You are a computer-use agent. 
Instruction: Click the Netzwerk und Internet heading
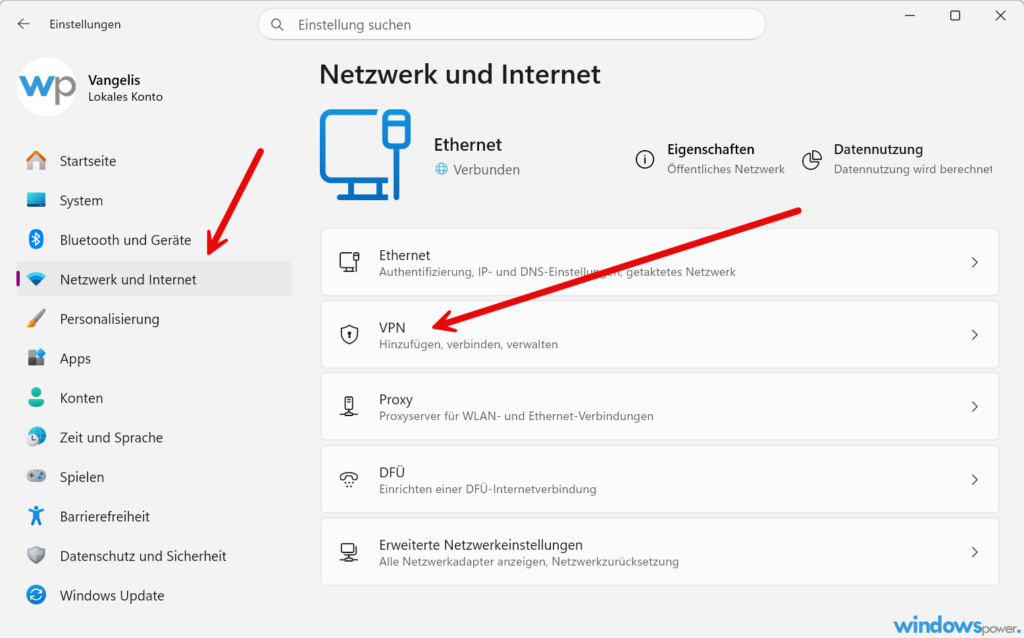tap(460, 74)
